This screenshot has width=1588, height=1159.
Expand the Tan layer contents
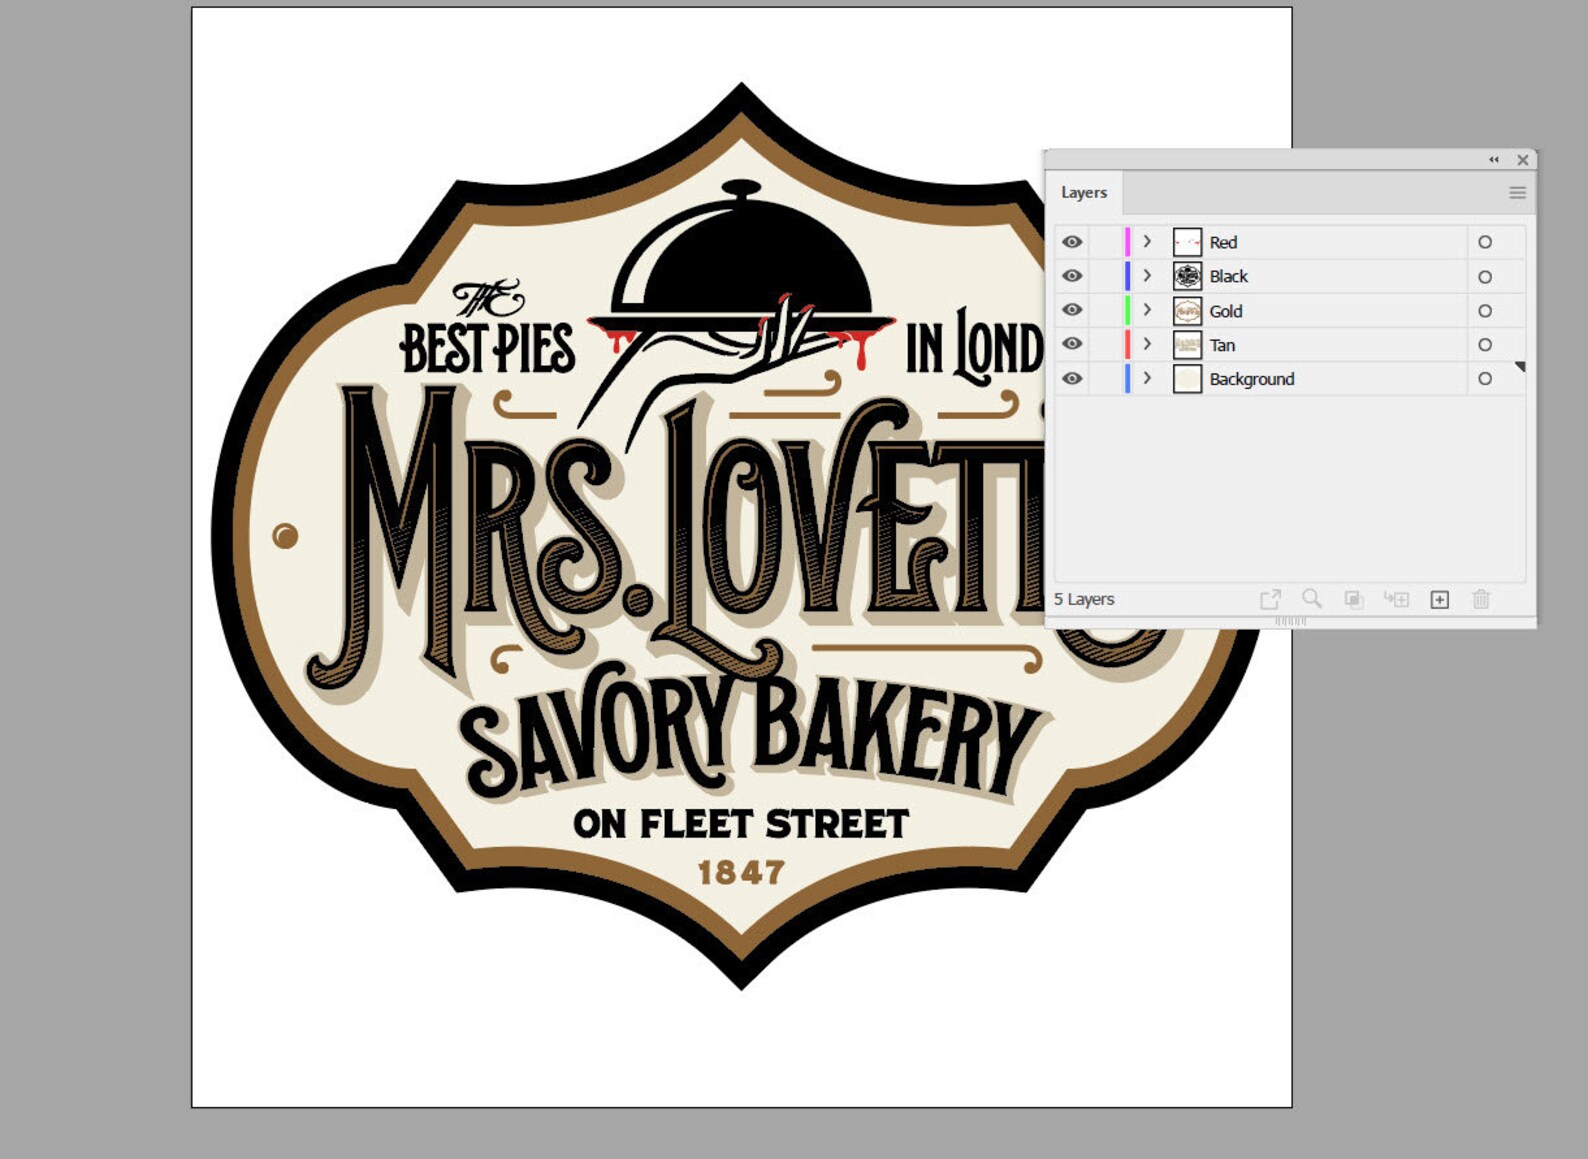(x=1147, y=344)
